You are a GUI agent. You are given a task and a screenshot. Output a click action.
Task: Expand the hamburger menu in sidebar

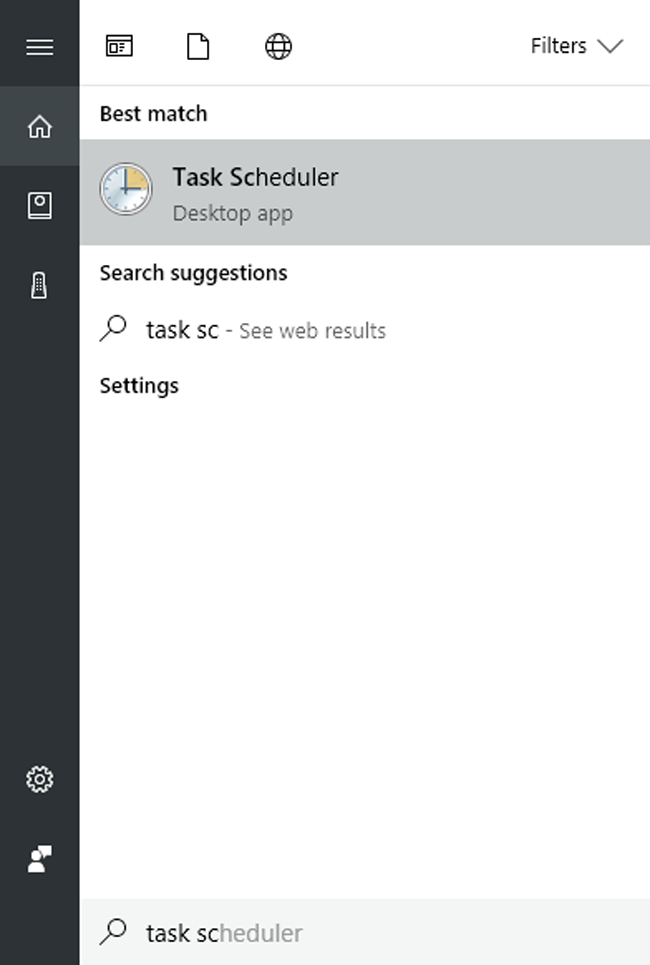pos(39,47)
